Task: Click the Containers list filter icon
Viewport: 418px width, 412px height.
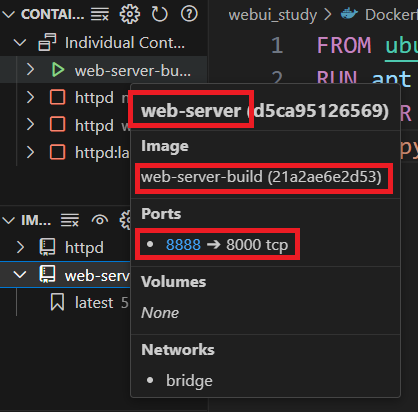Action: click(x=100, y=14)
